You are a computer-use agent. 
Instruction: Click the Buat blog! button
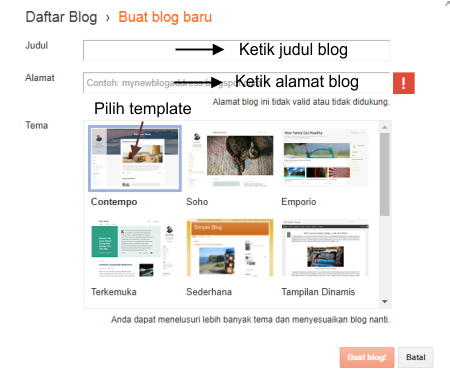click(367, 357)
